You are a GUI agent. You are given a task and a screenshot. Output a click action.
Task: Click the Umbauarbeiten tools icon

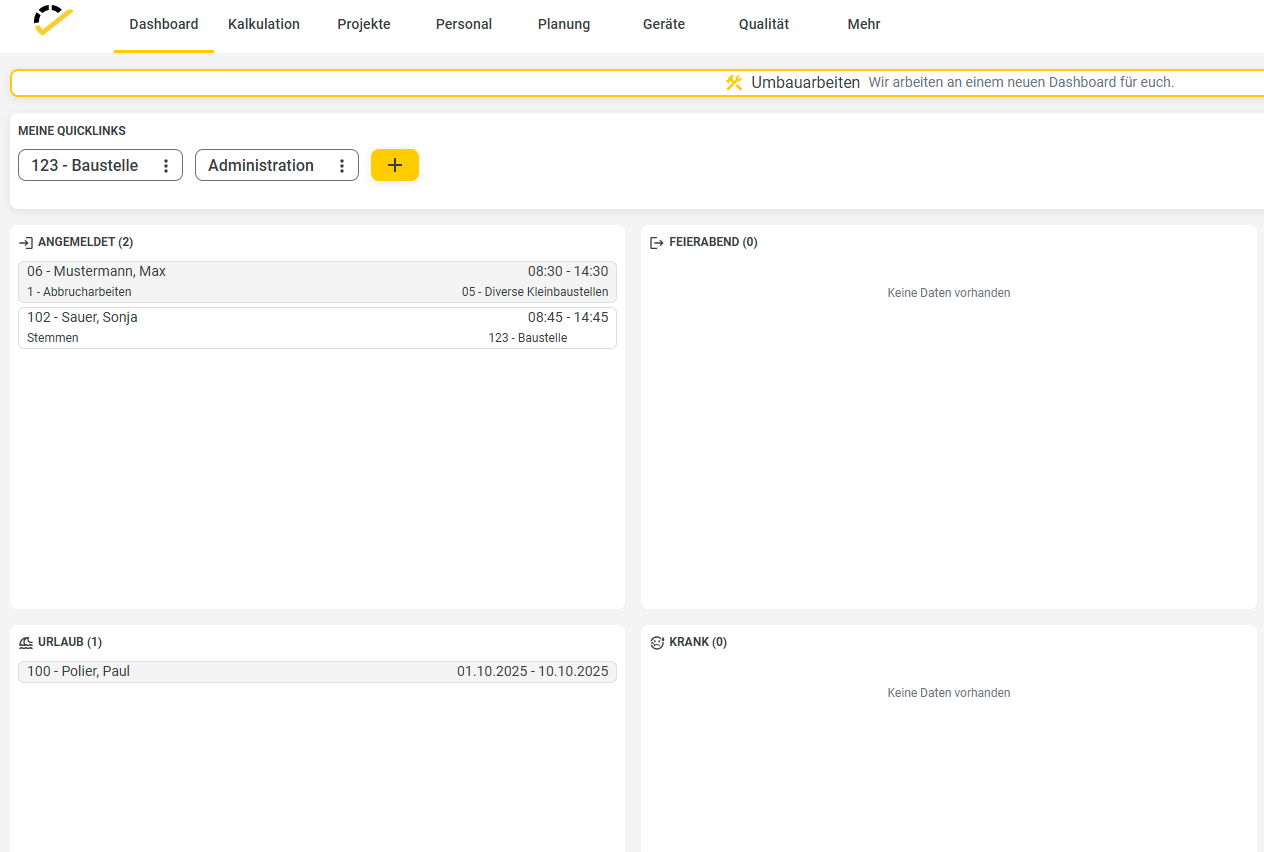click(x=734, y=82)
